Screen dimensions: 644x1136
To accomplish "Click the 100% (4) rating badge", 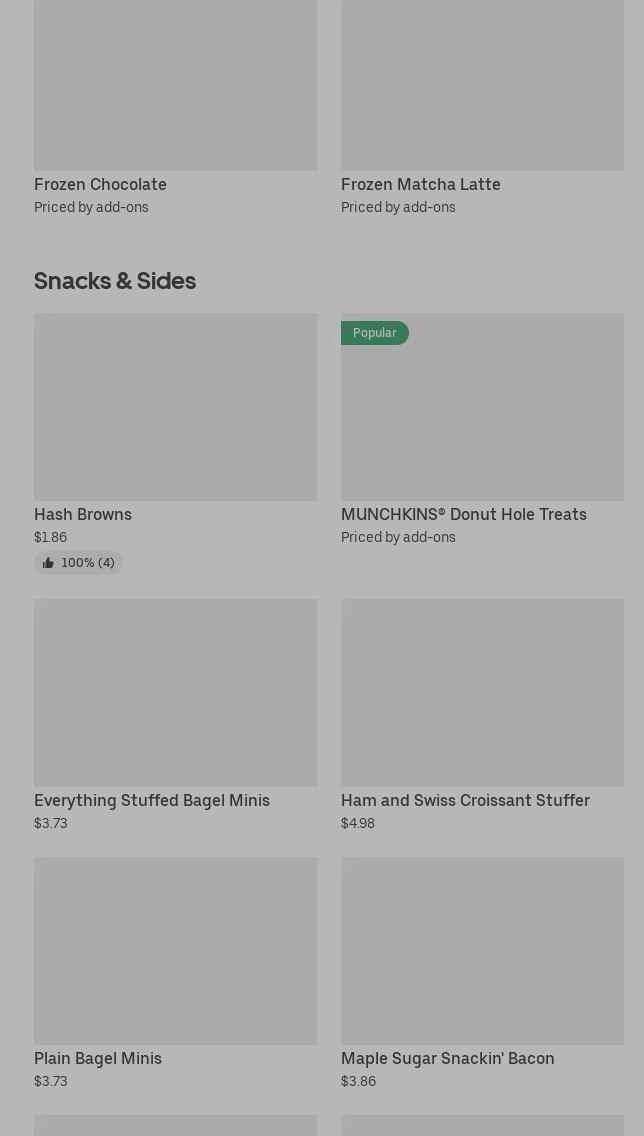I will tap(87, 563).
